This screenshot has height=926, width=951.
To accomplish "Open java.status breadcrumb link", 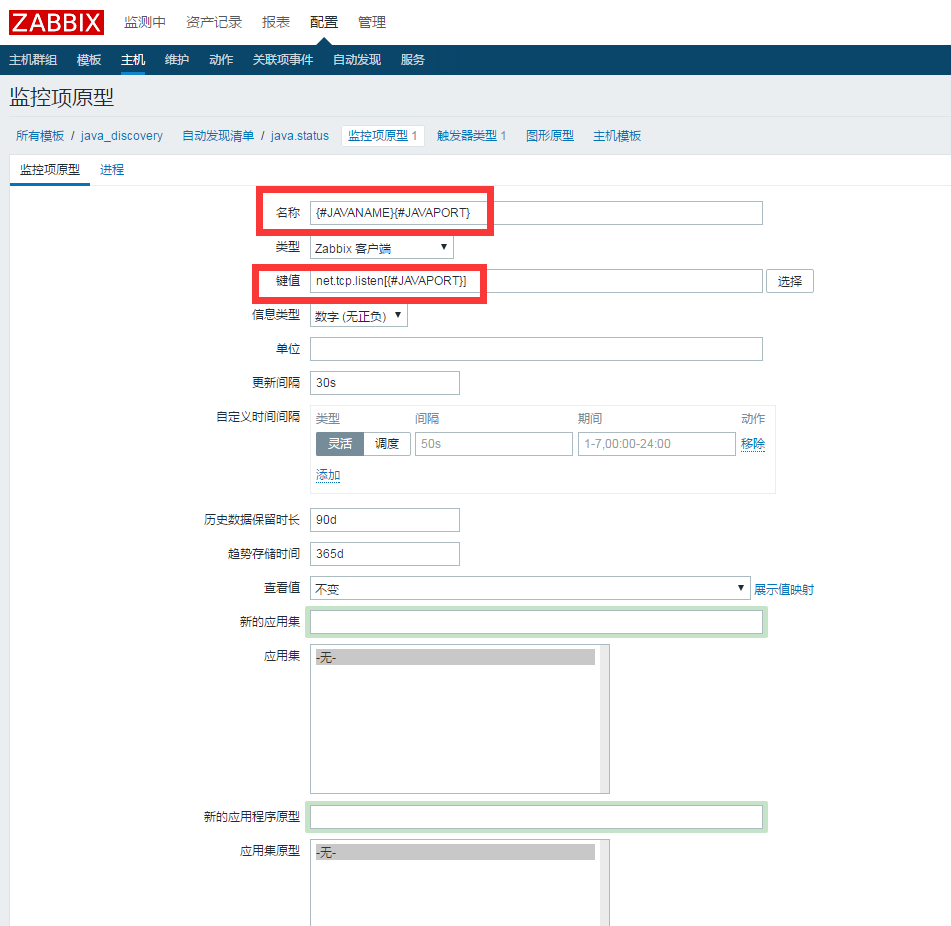I will pyautogui.click(x=300, y=136).
